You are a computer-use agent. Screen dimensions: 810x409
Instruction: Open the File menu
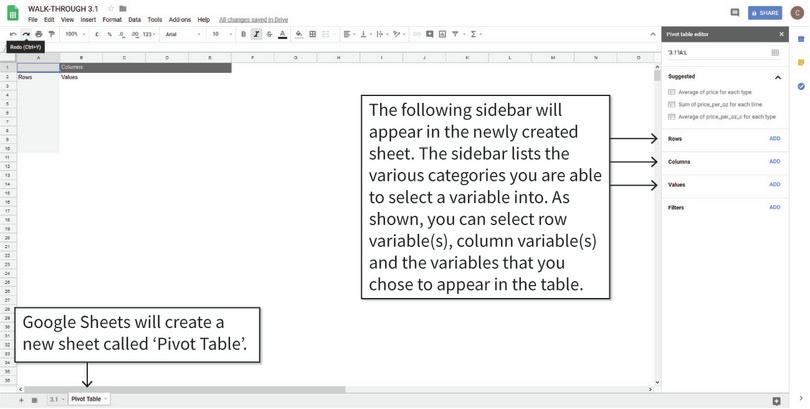[x=33, y=20]
